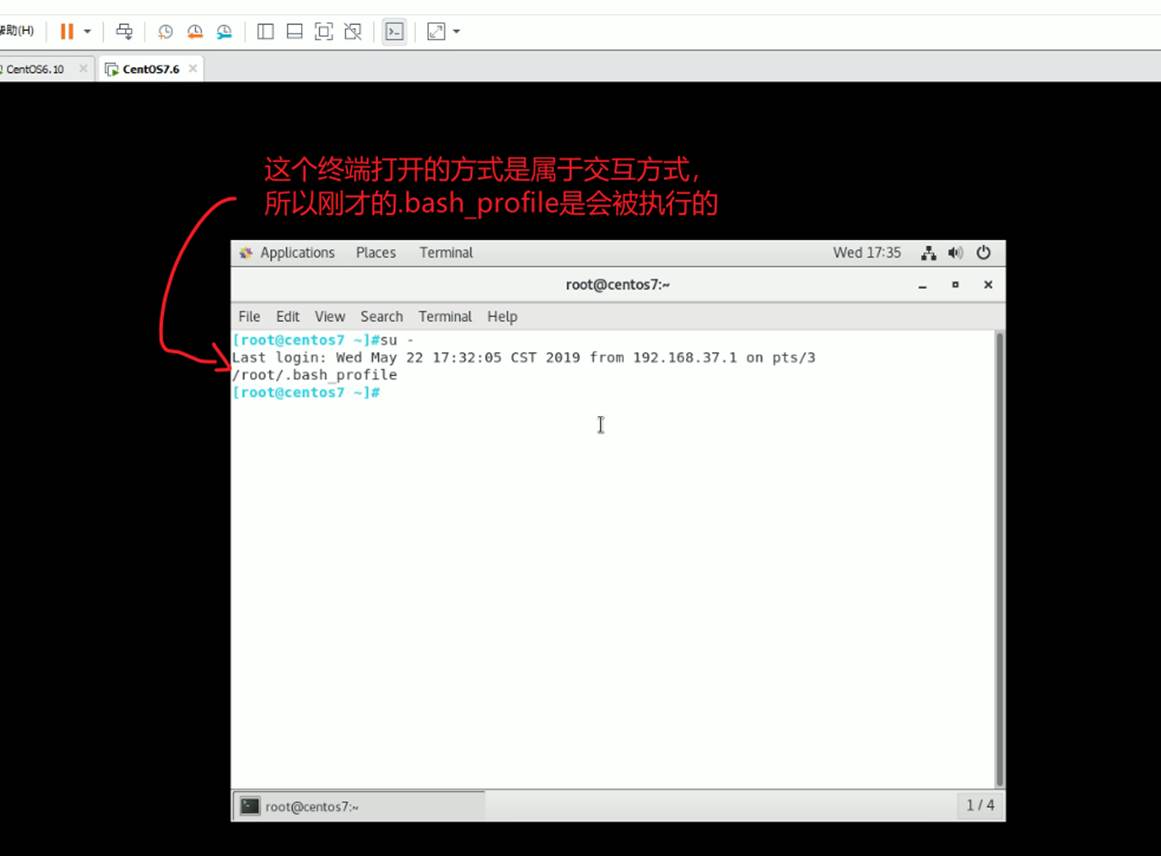The height and width of the screenshot is (856, 1161).
Task: Click the root@centos7 taskbar button
Action: (x=359, y=806)
